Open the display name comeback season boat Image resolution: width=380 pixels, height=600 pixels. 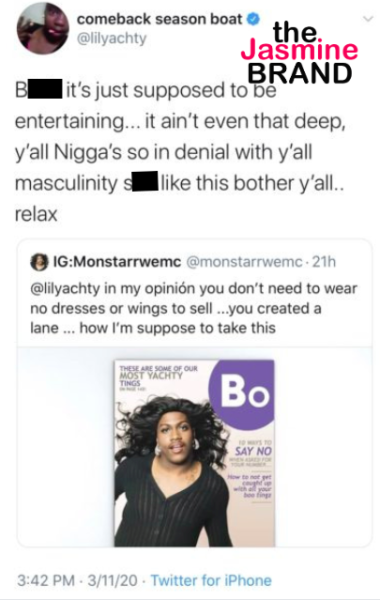click(160, 19)
